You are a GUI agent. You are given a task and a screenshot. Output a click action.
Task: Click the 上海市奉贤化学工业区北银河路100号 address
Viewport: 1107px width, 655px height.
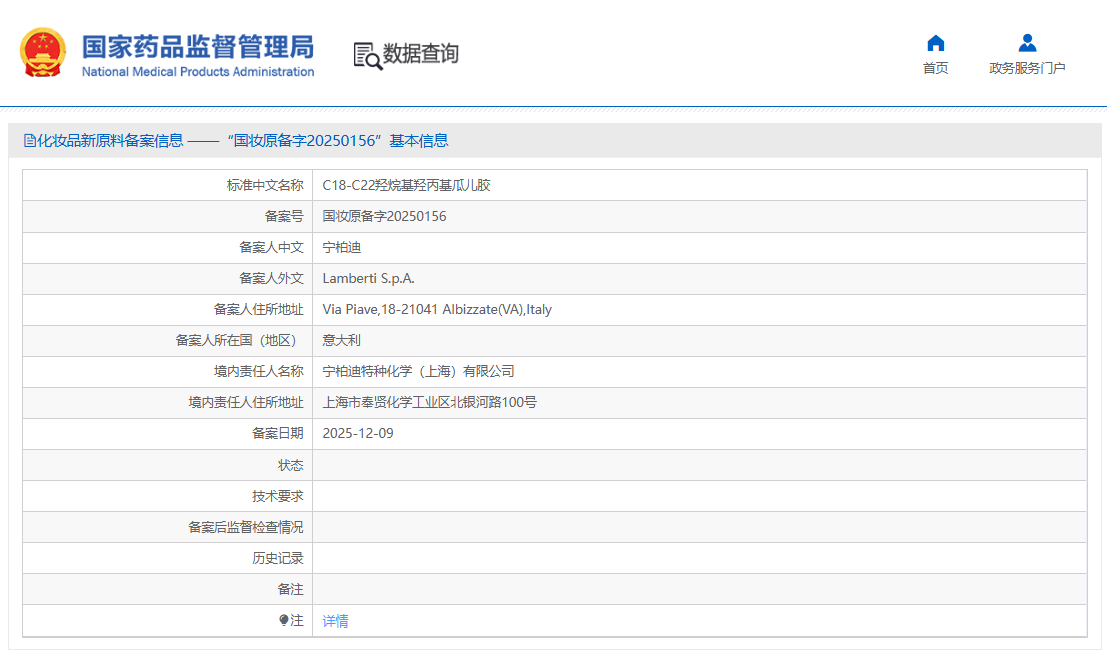coord(429,402)
